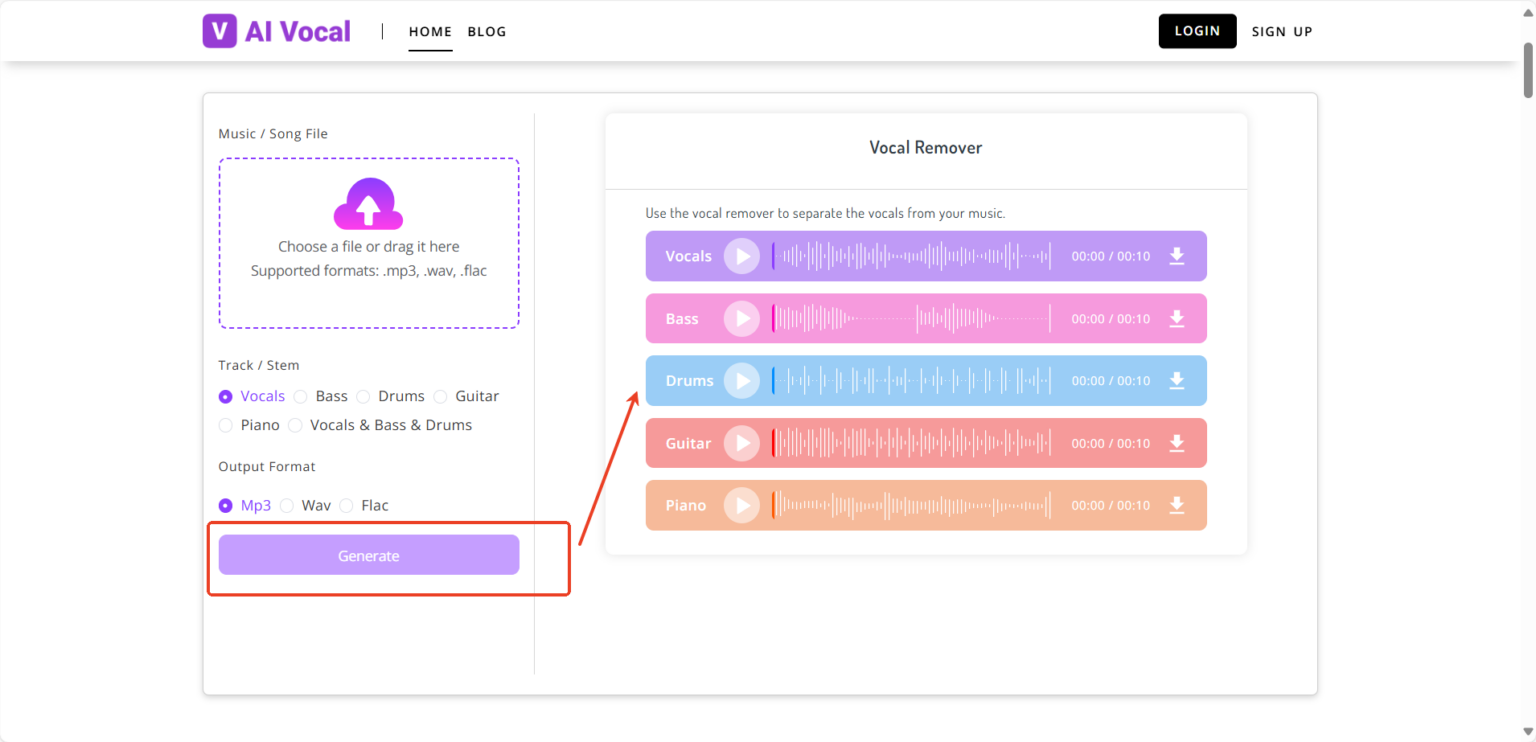1536x742 pixels.
Task: Choose Flac output format
Action: tap(347, 506)
